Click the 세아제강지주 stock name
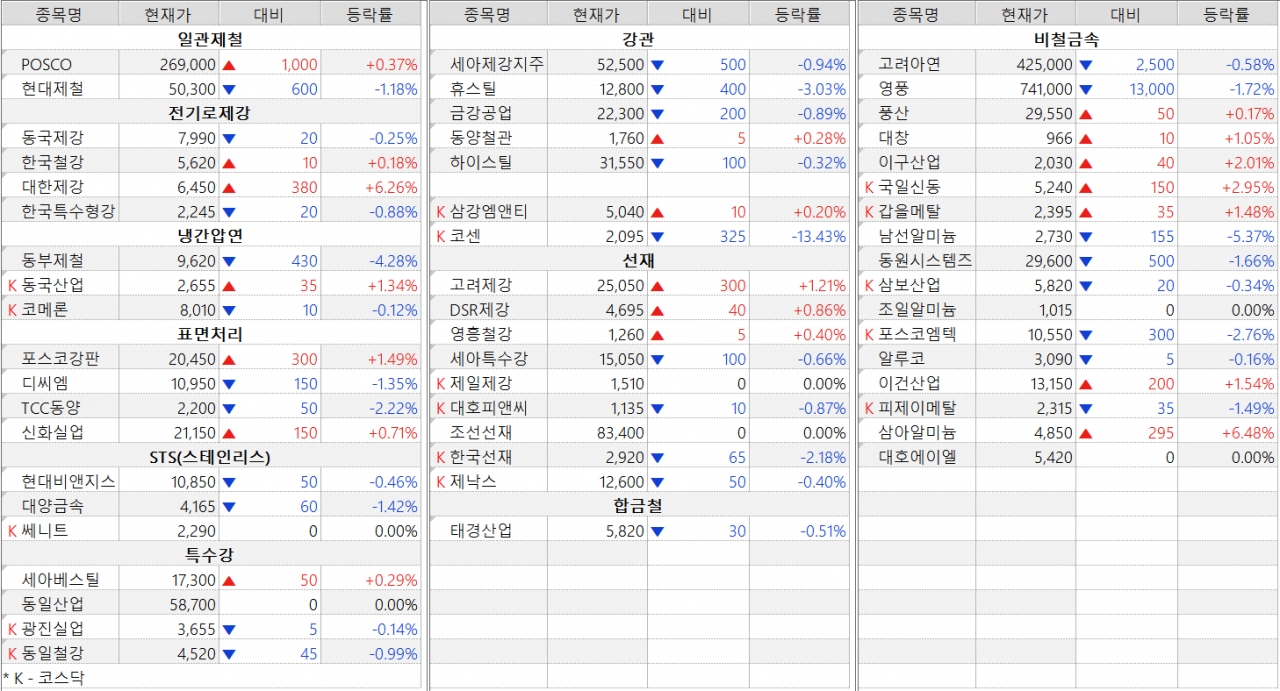Image resolution: width=1280 pixels, height=691 pixels. coord(497,65)
